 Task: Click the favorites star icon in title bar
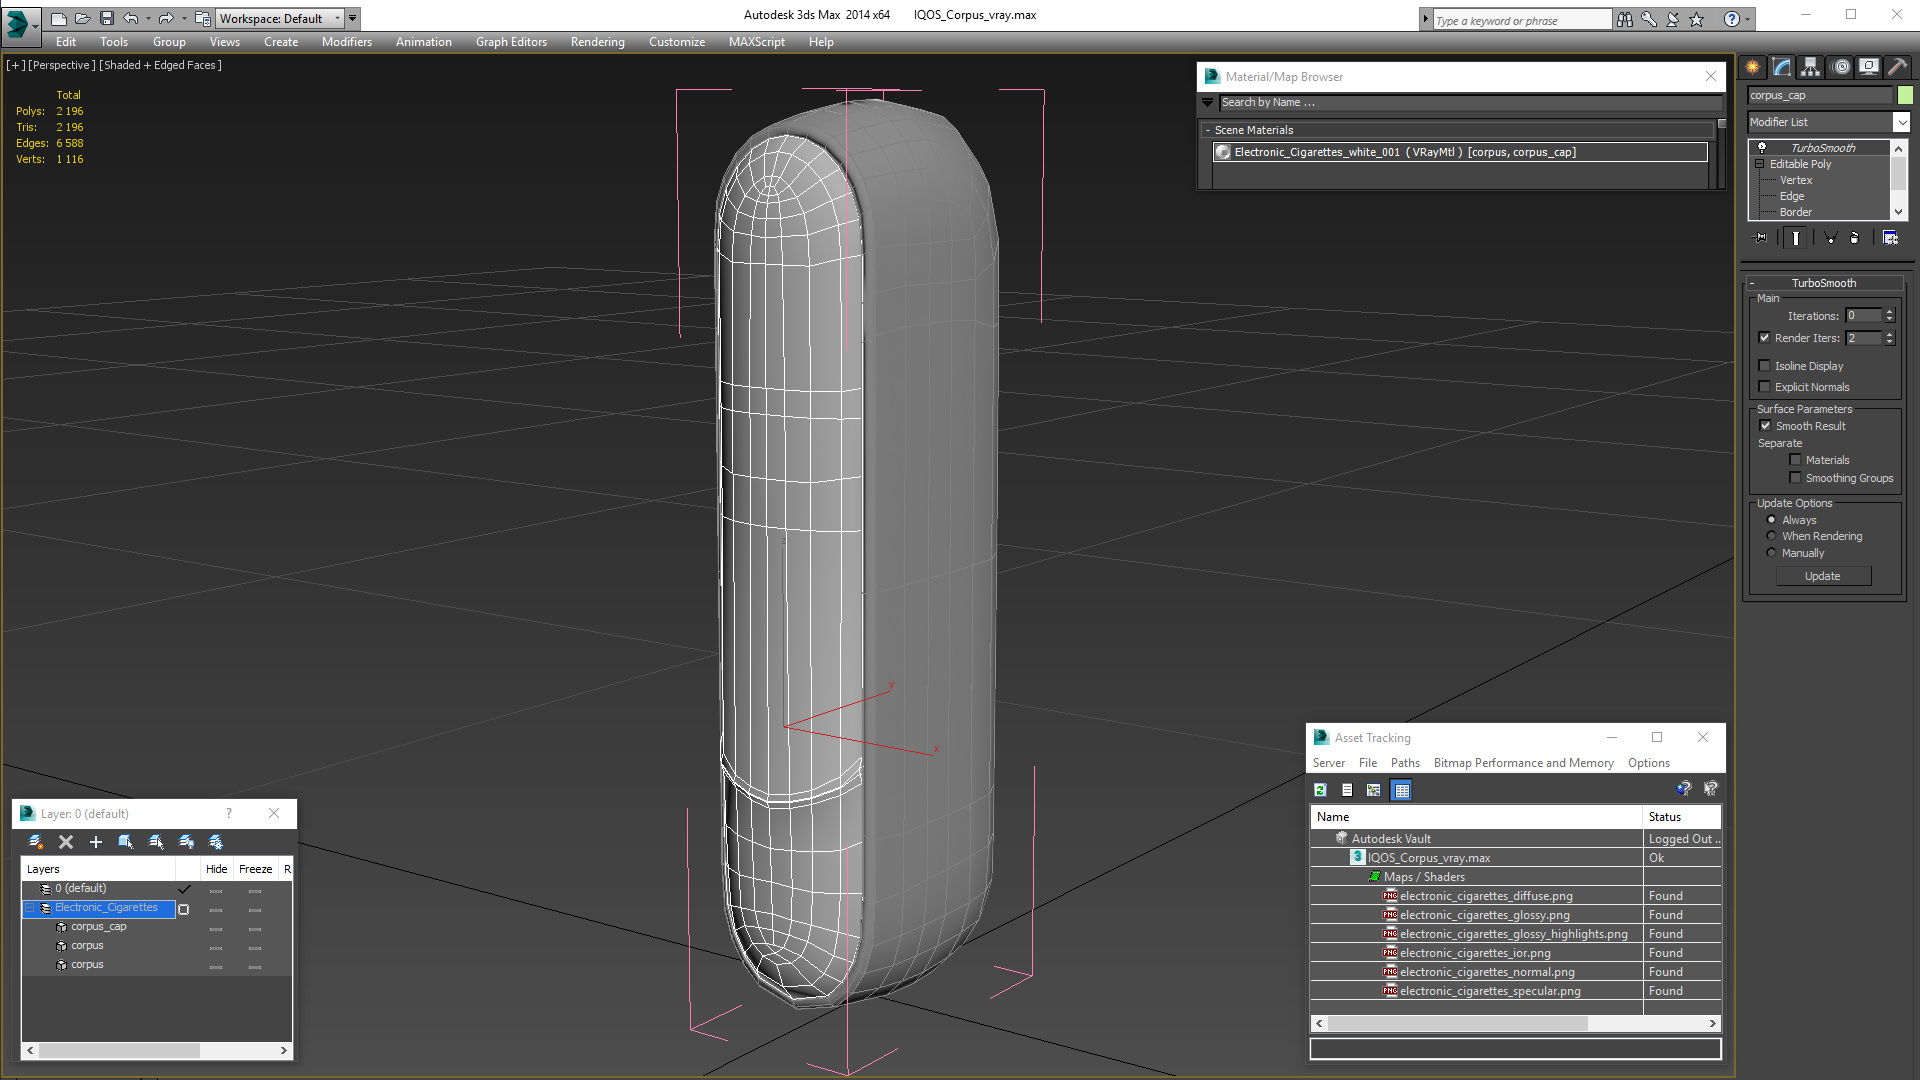click(x=1697, y=19)
